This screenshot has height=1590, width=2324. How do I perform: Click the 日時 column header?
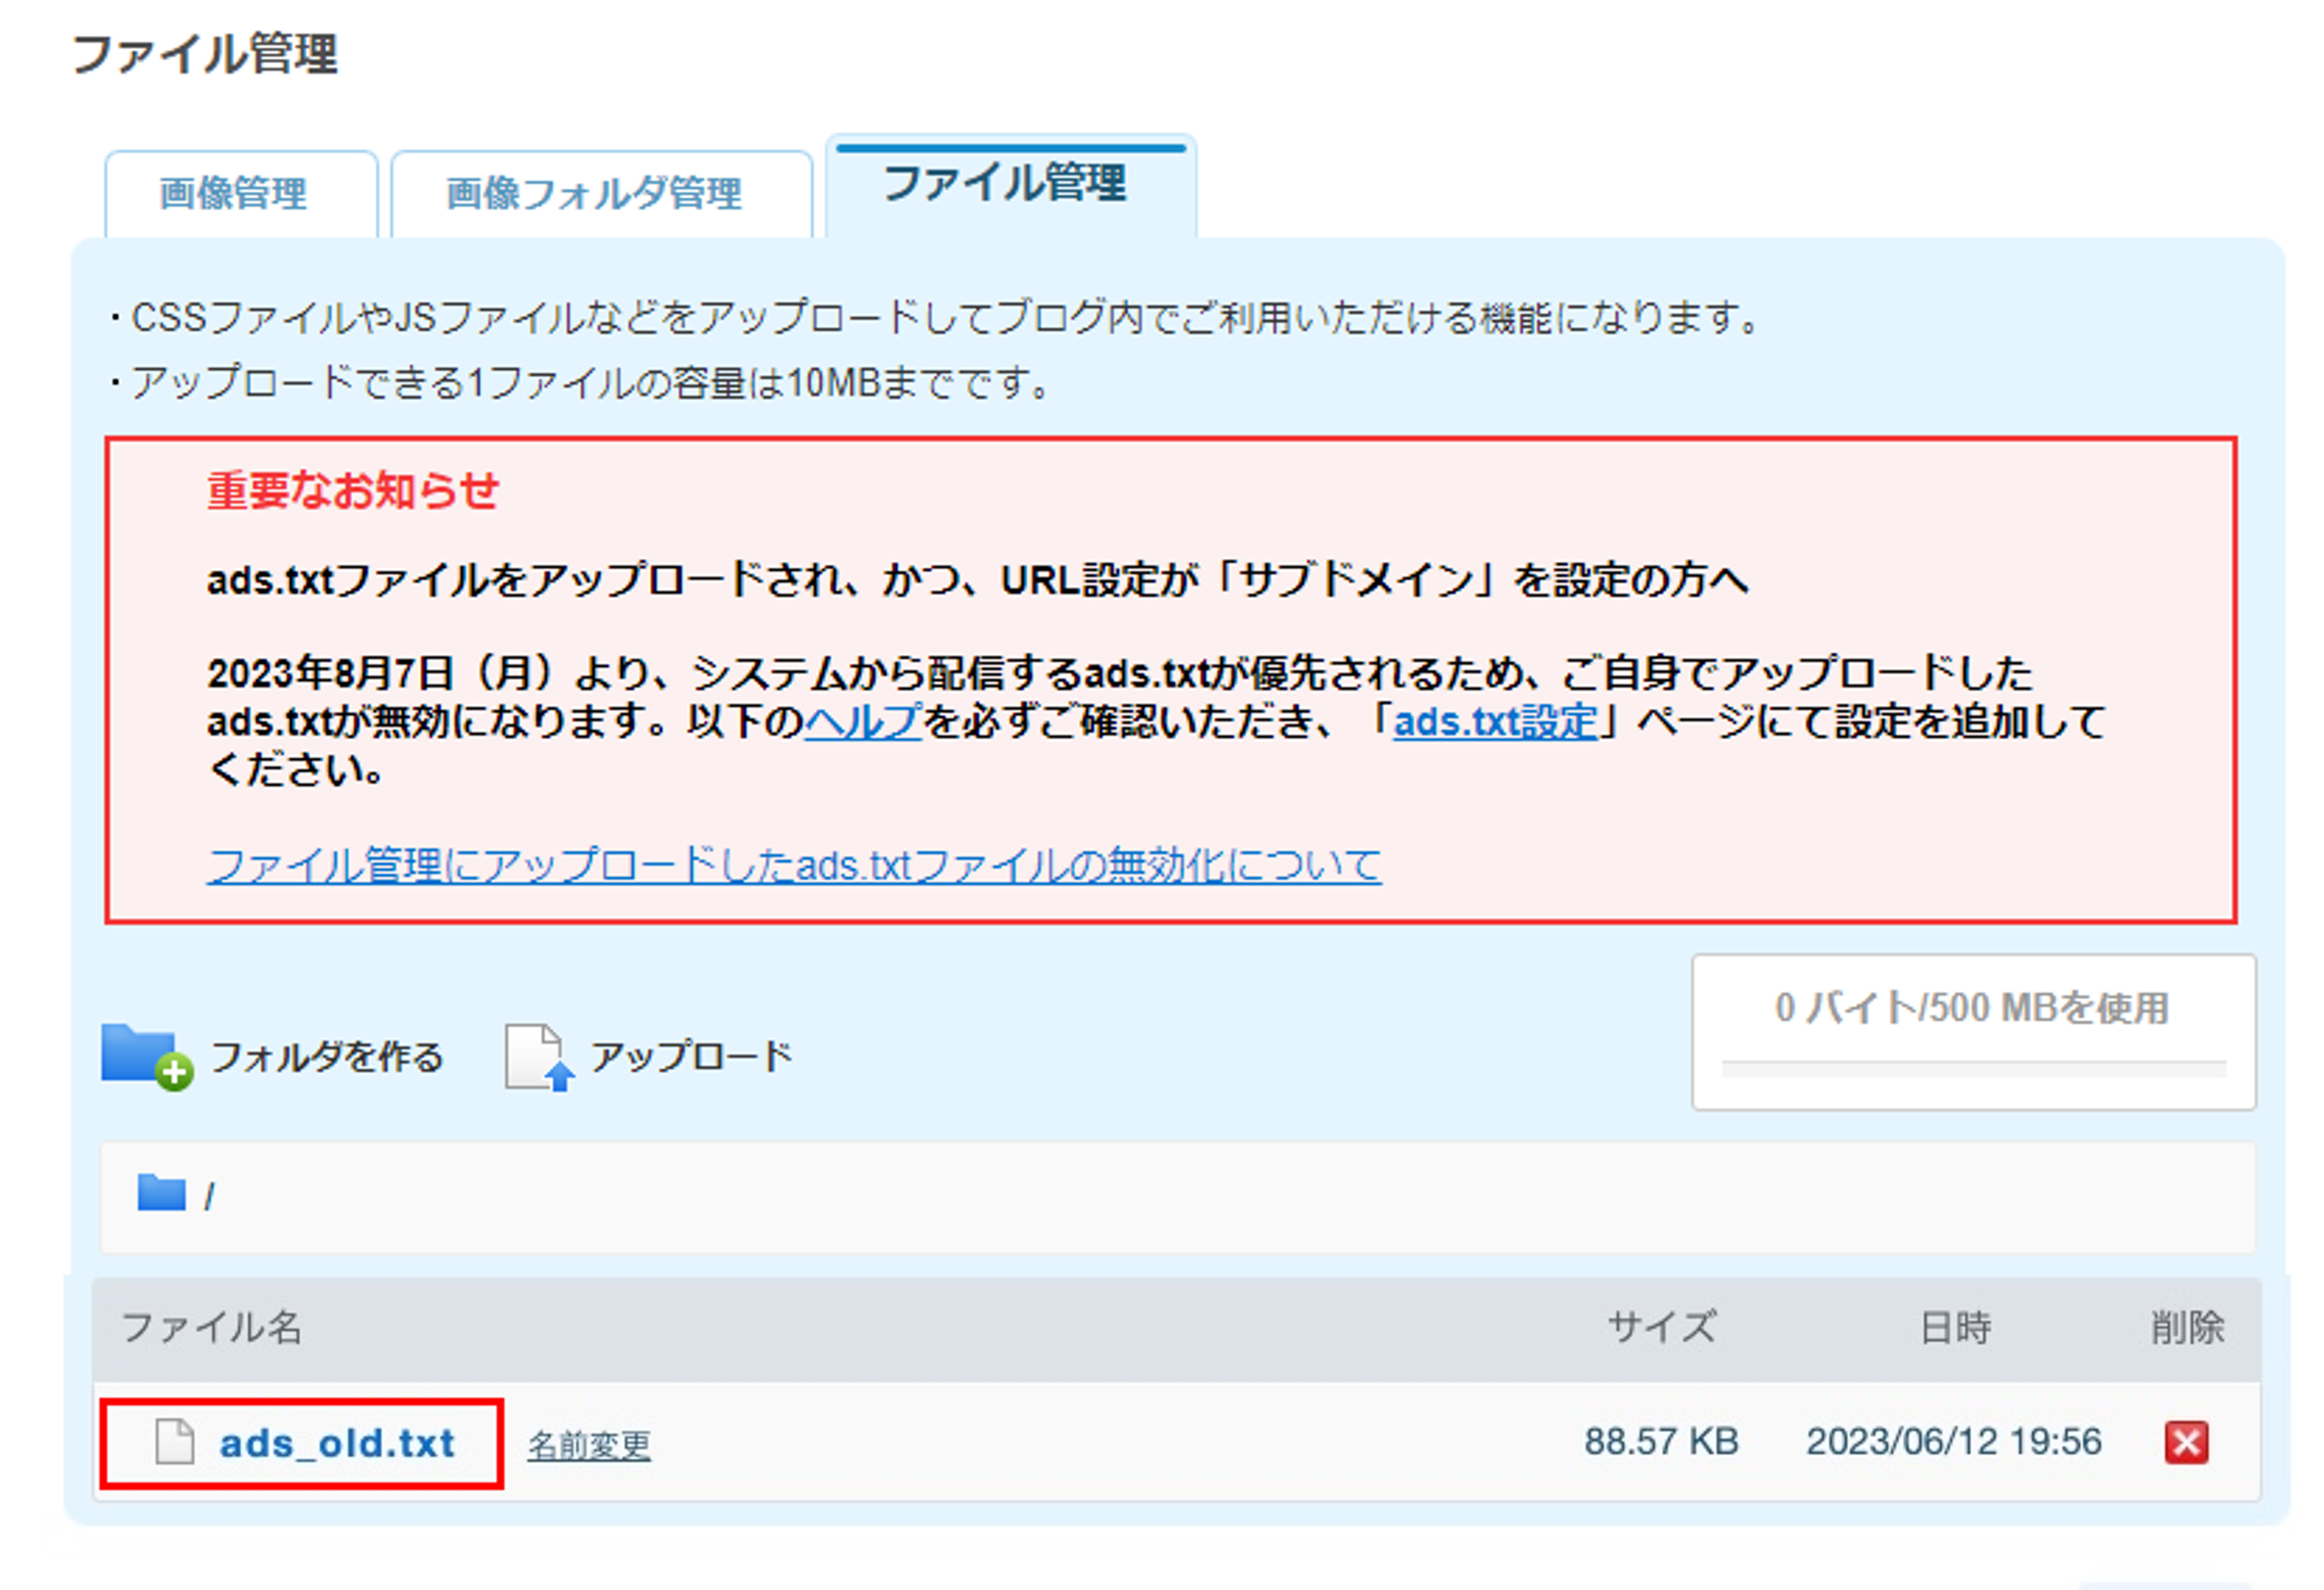point(1955,1329)
